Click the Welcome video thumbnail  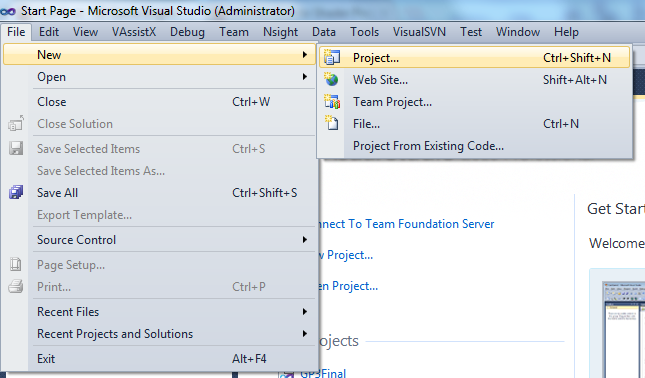coord(623,329)
